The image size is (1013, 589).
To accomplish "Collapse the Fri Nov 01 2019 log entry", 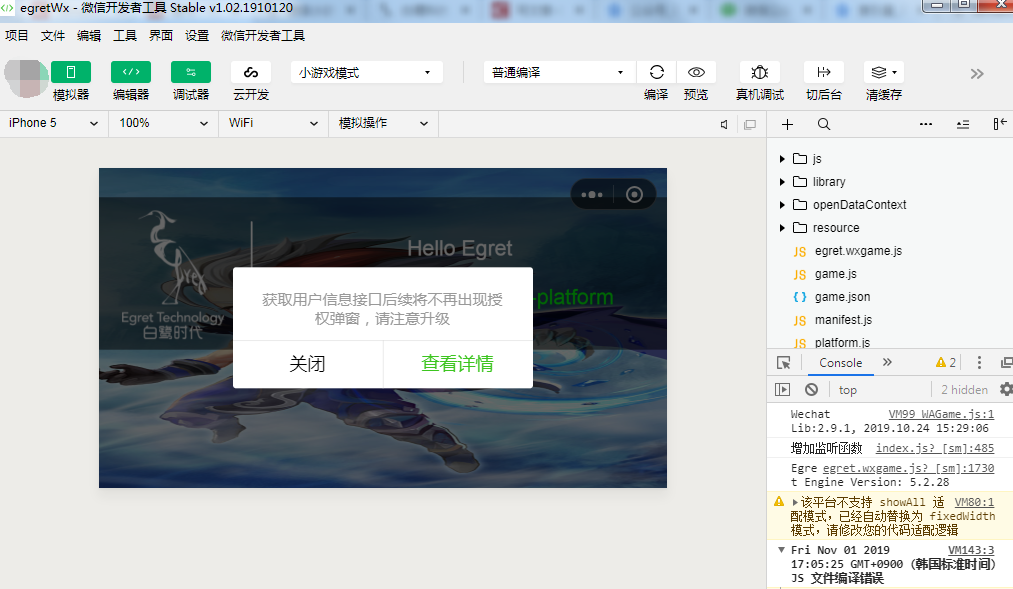I will [781, 550].
